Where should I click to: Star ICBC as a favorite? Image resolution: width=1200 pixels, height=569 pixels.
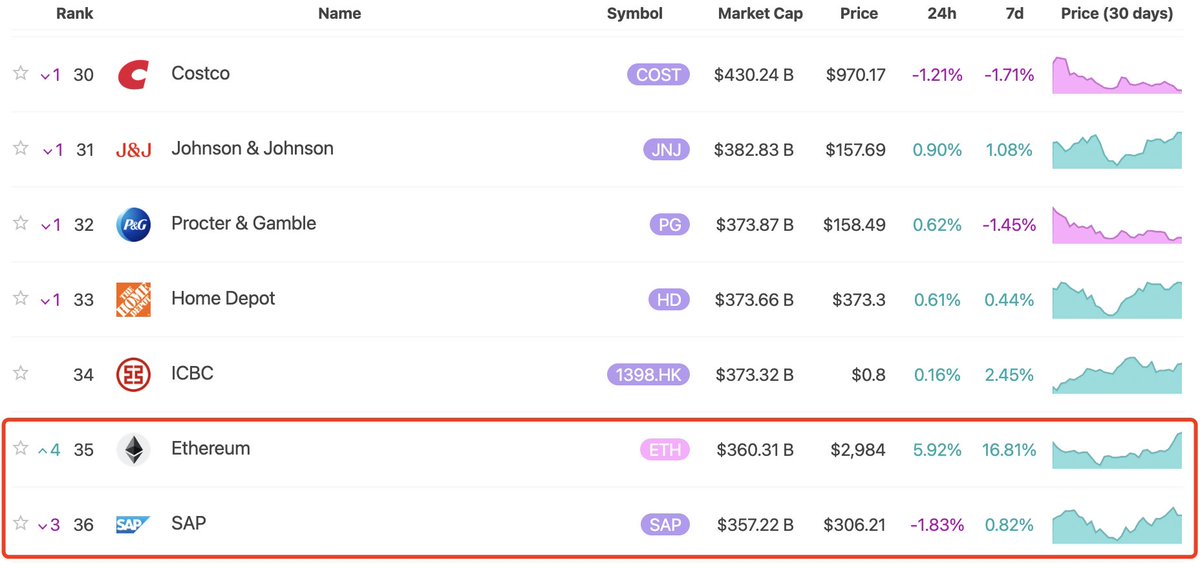point(20,373)
